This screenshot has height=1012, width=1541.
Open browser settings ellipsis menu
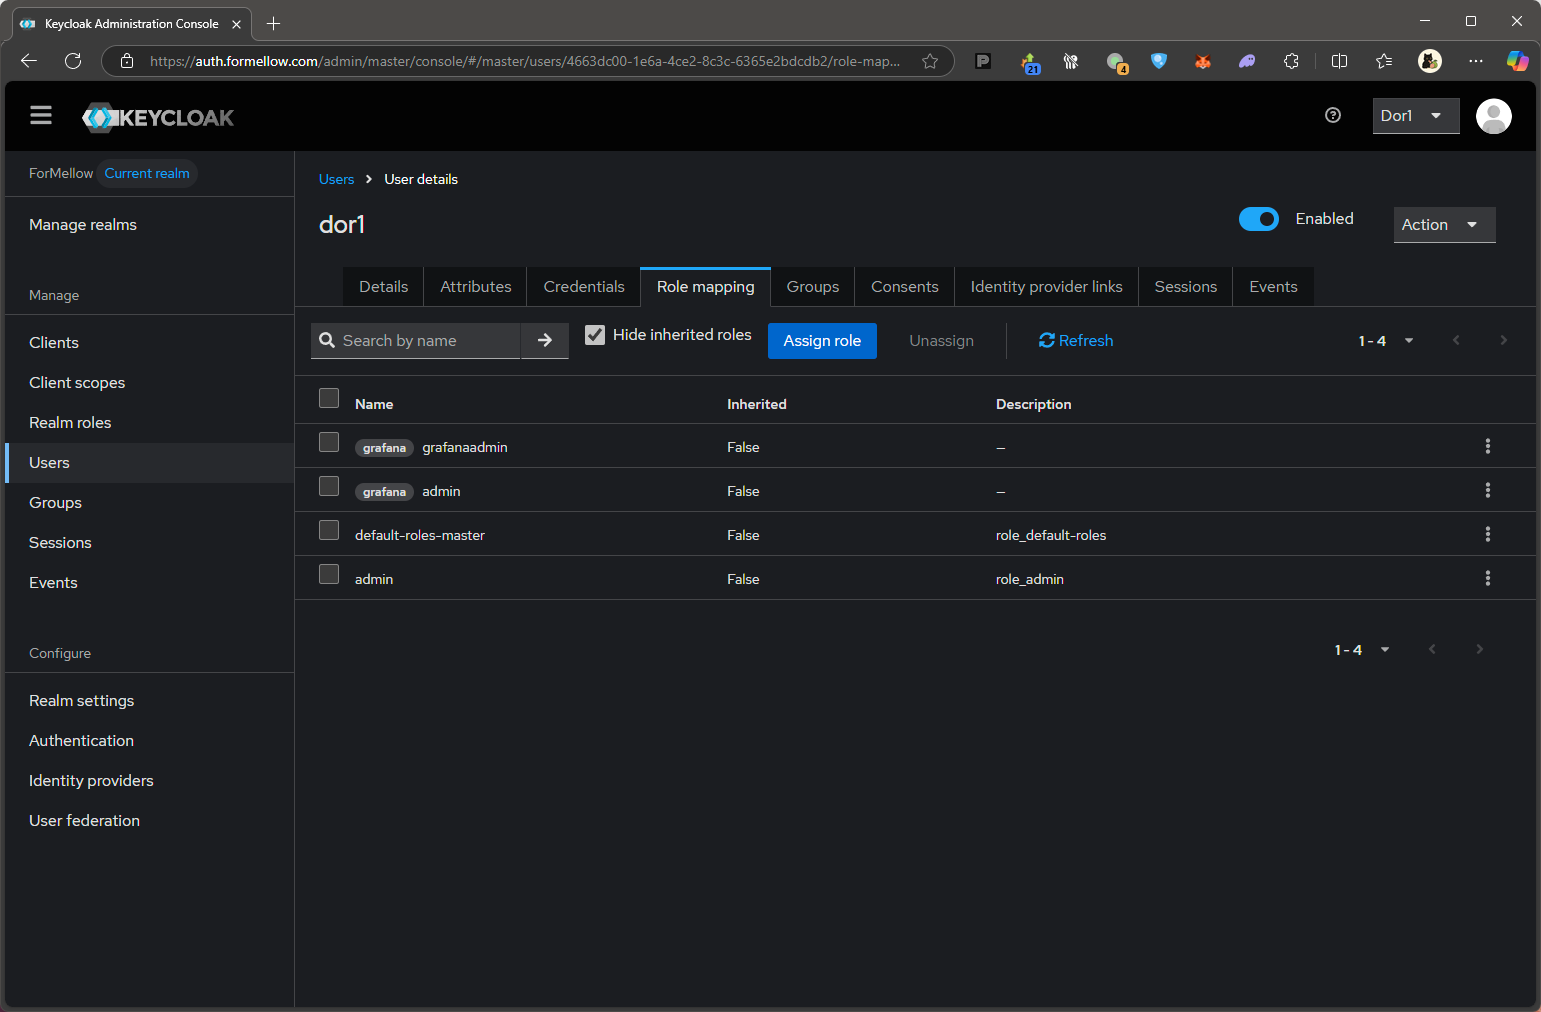1476,61
